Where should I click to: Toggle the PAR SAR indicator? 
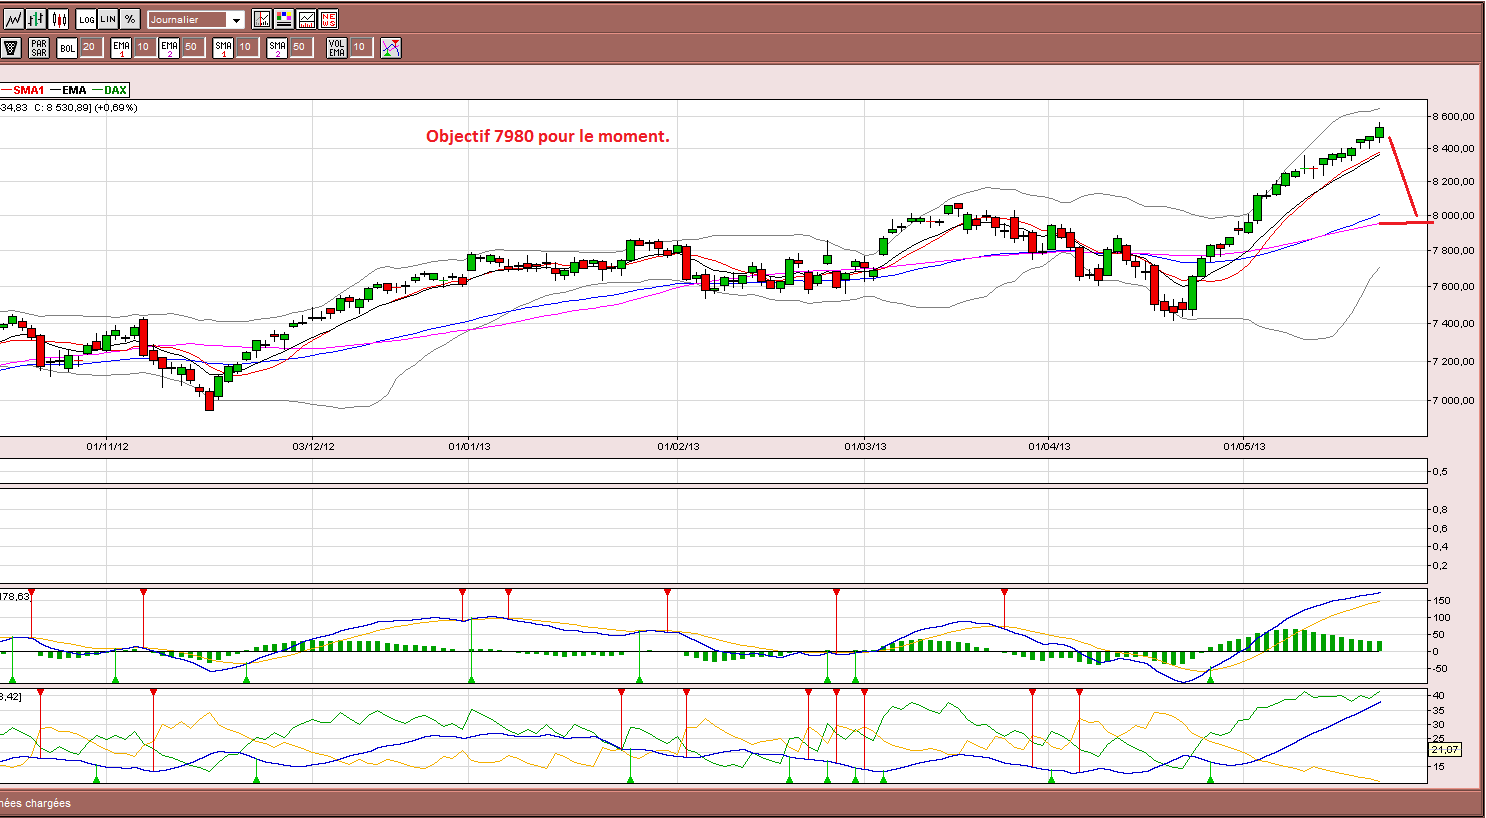(x=39, y=47)
